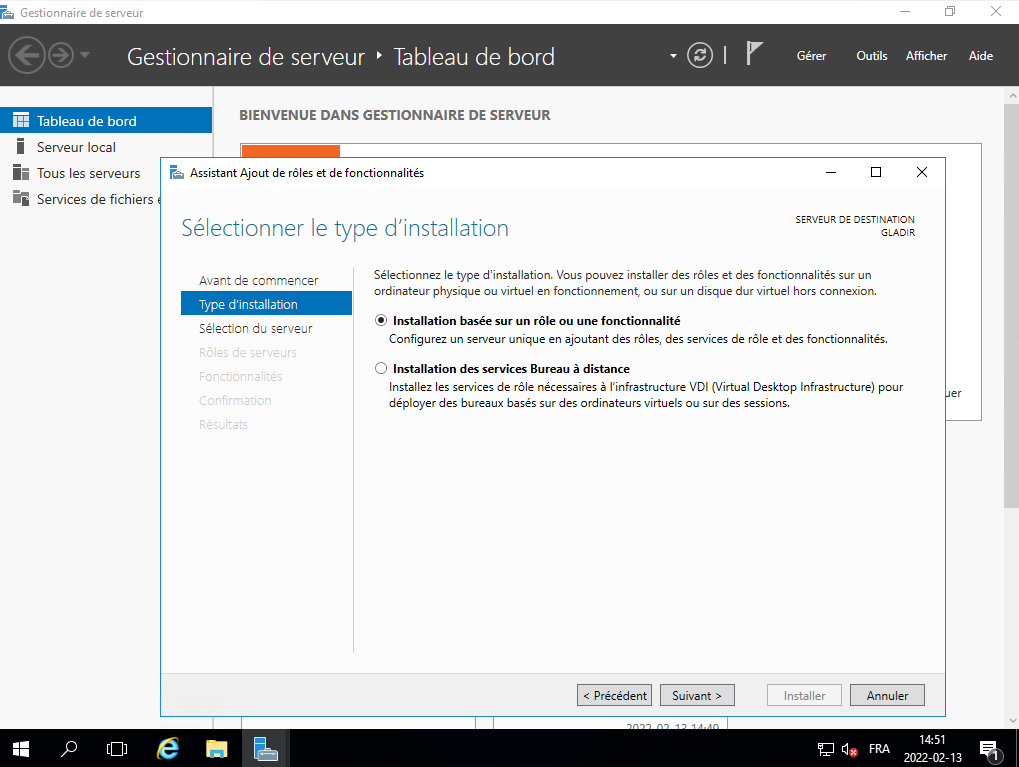
Task: Open network status tray icon
Action: tap(825, 749)
